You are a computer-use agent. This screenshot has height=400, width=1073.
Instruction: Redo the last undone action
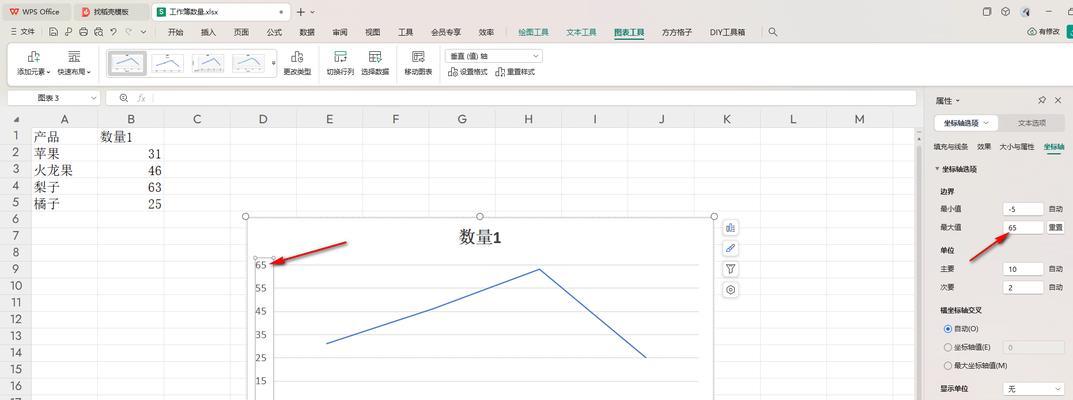coord(128,31)
